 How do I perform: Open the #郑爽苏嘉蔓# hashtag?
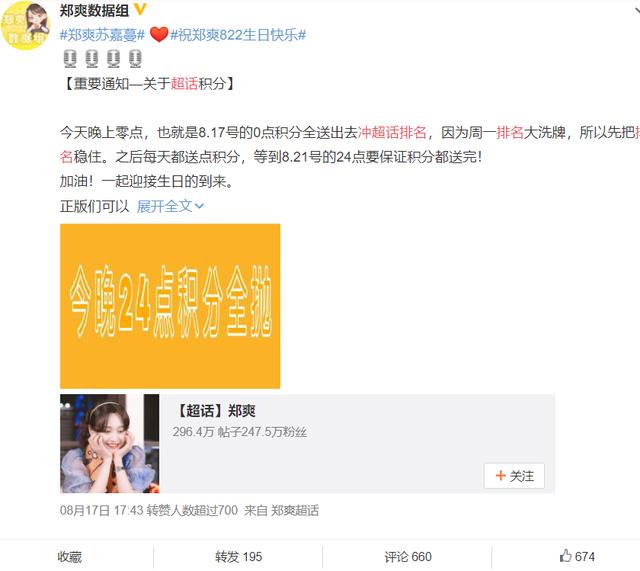click(x=102, y=35)
